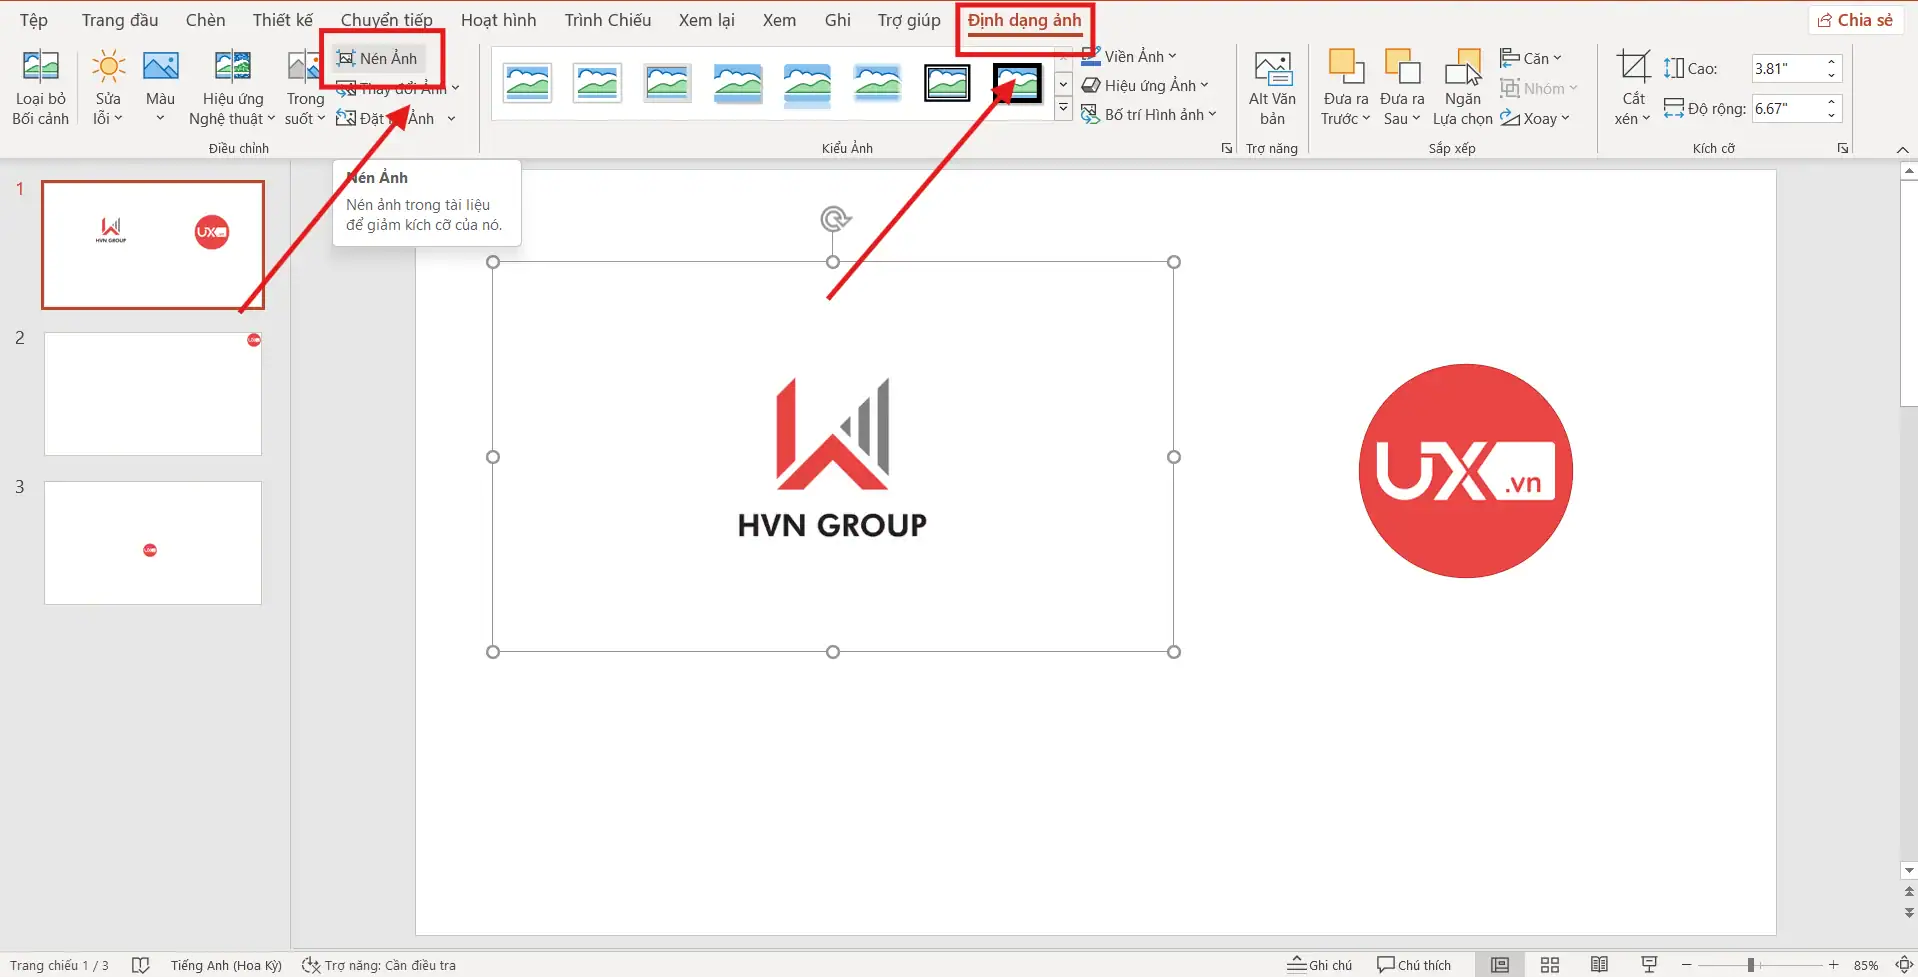Switch to Reading view icon
The image size is (1918, 977).
1600,965
